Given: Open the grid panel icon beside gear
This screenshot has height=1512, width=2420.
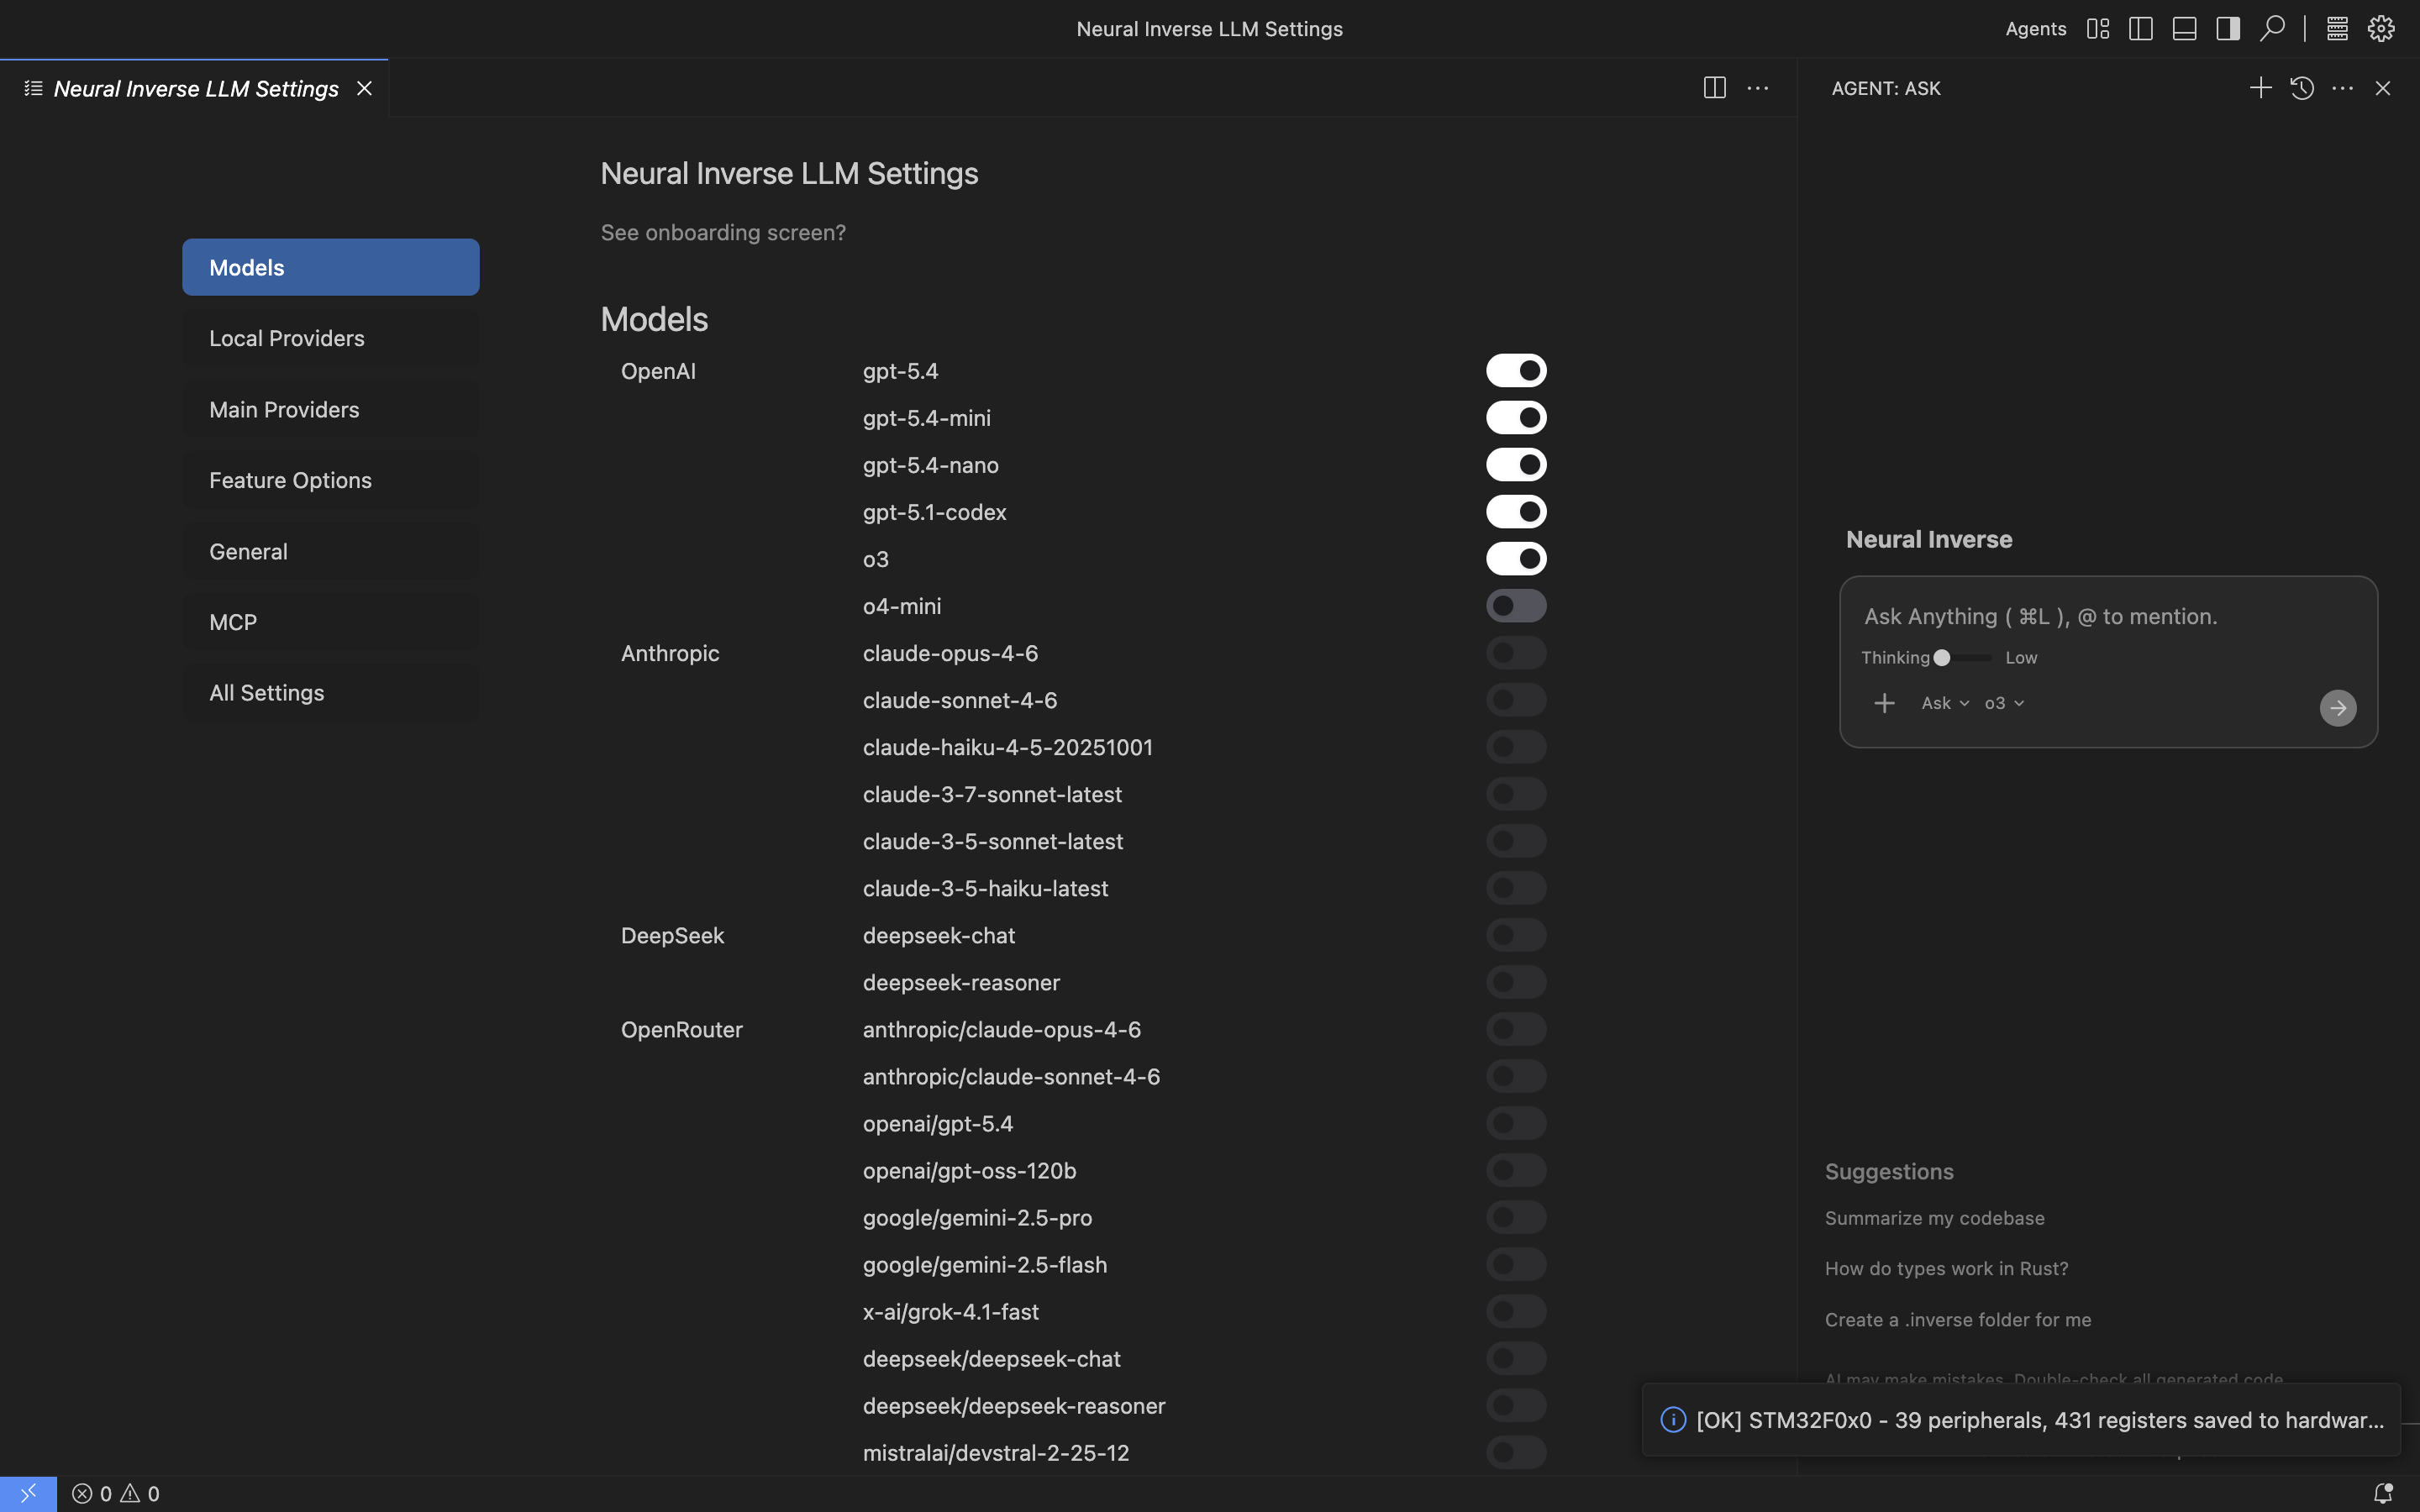Looking at the screenshot, I should [2337, 29].
